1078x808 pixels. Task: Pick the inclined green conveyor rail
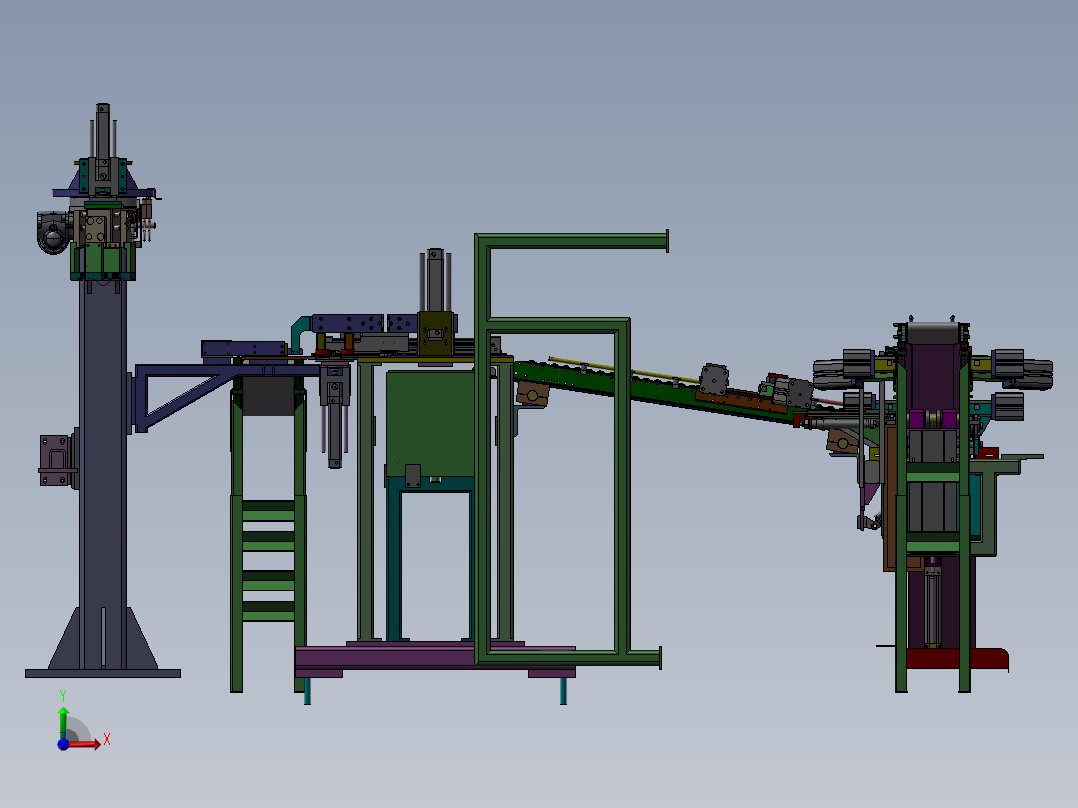[653, 389]
